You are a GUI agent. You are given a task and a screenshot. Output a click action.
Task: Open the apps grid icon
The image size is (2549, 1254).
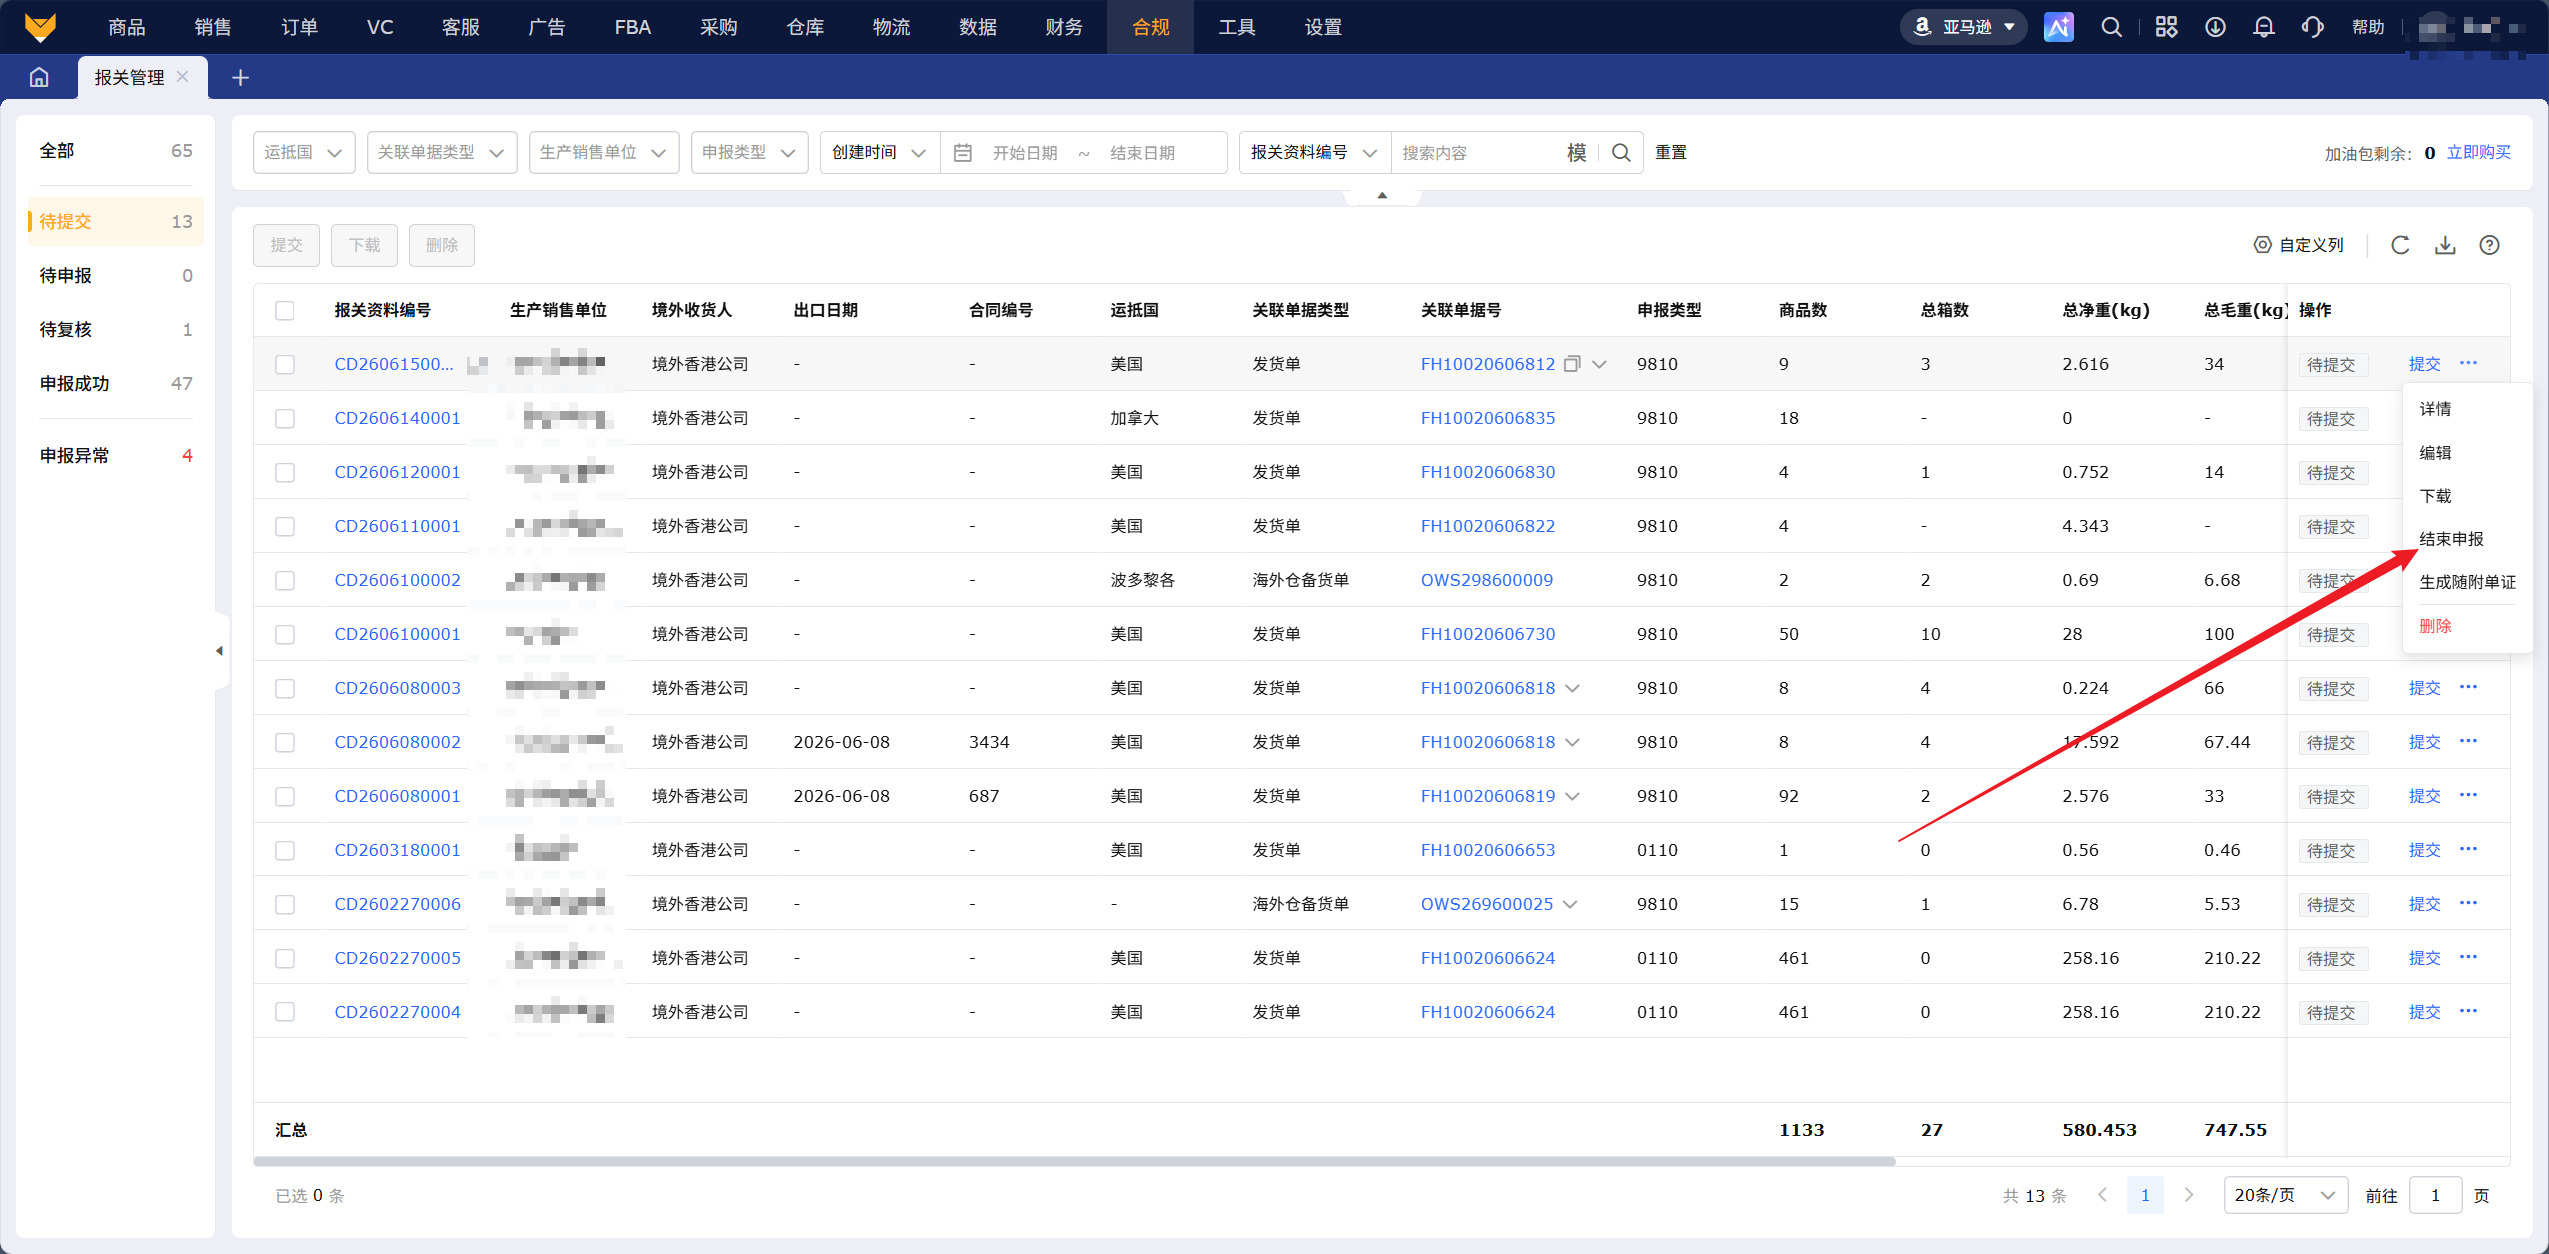click(x=2166, y=27)
